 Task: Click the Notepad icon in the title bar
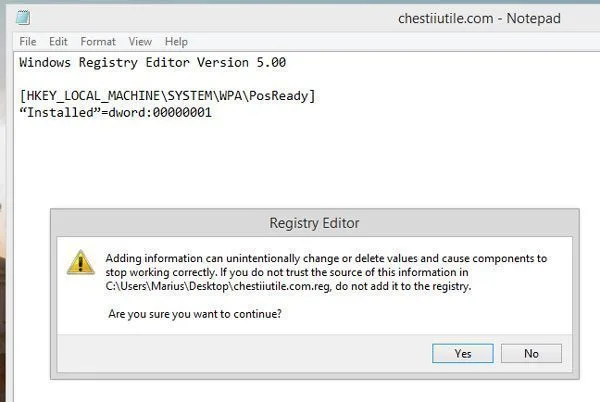pos(23,18)
